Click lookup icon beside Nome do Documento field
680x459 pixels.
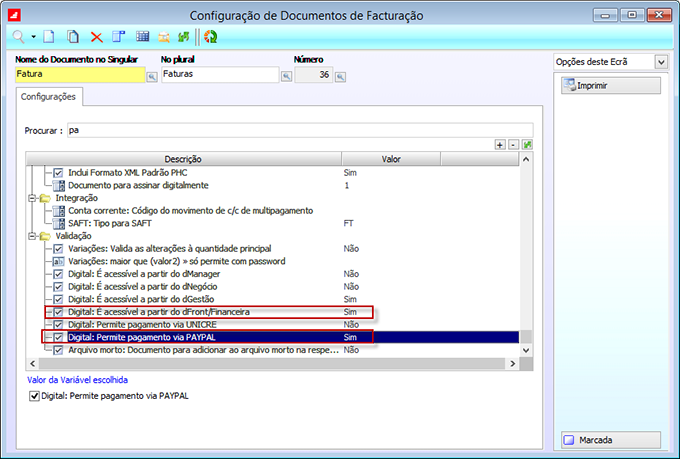coord(152,77)
